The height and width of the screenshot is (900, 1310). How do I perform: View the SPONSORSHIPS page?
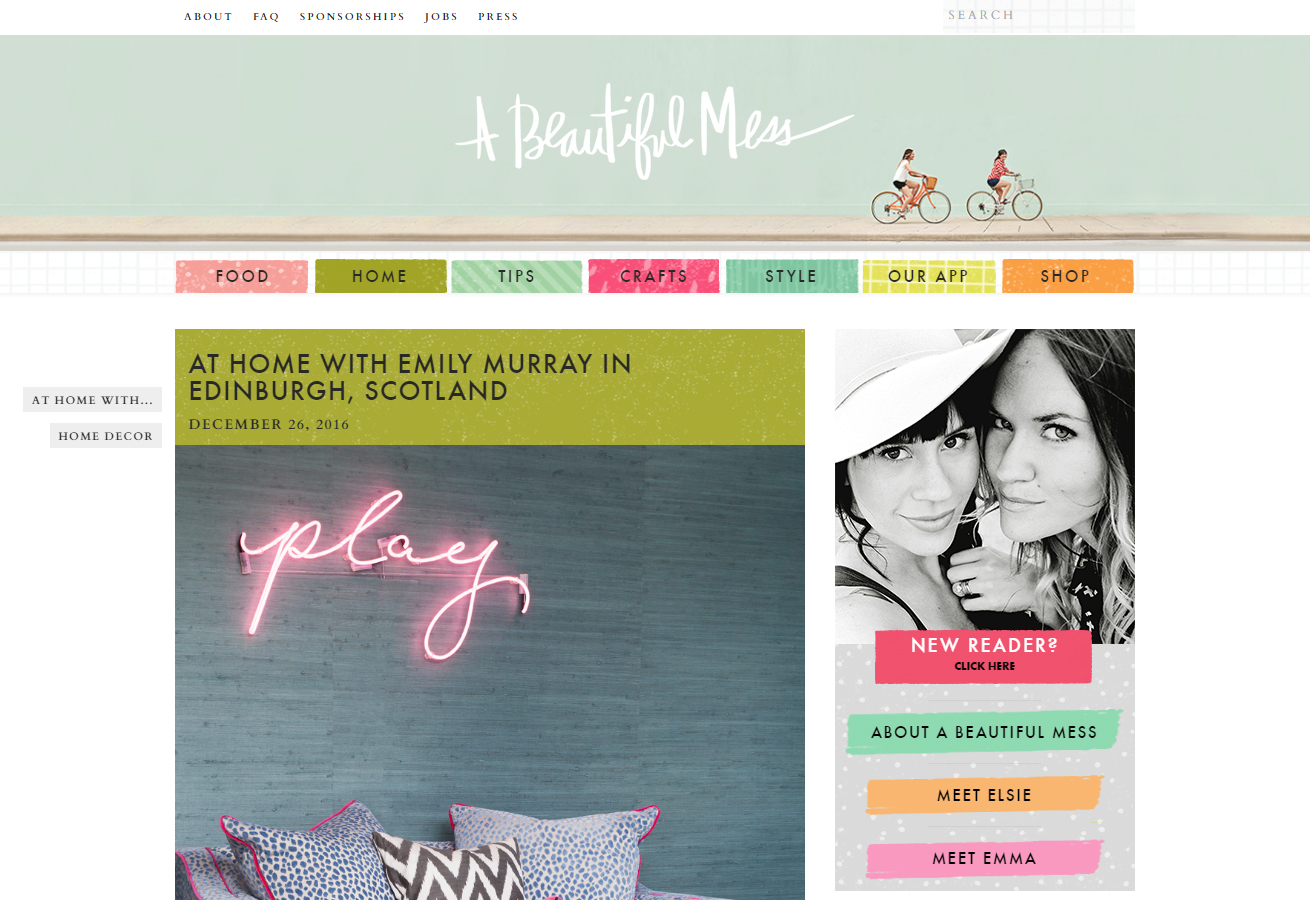[352, 17]
